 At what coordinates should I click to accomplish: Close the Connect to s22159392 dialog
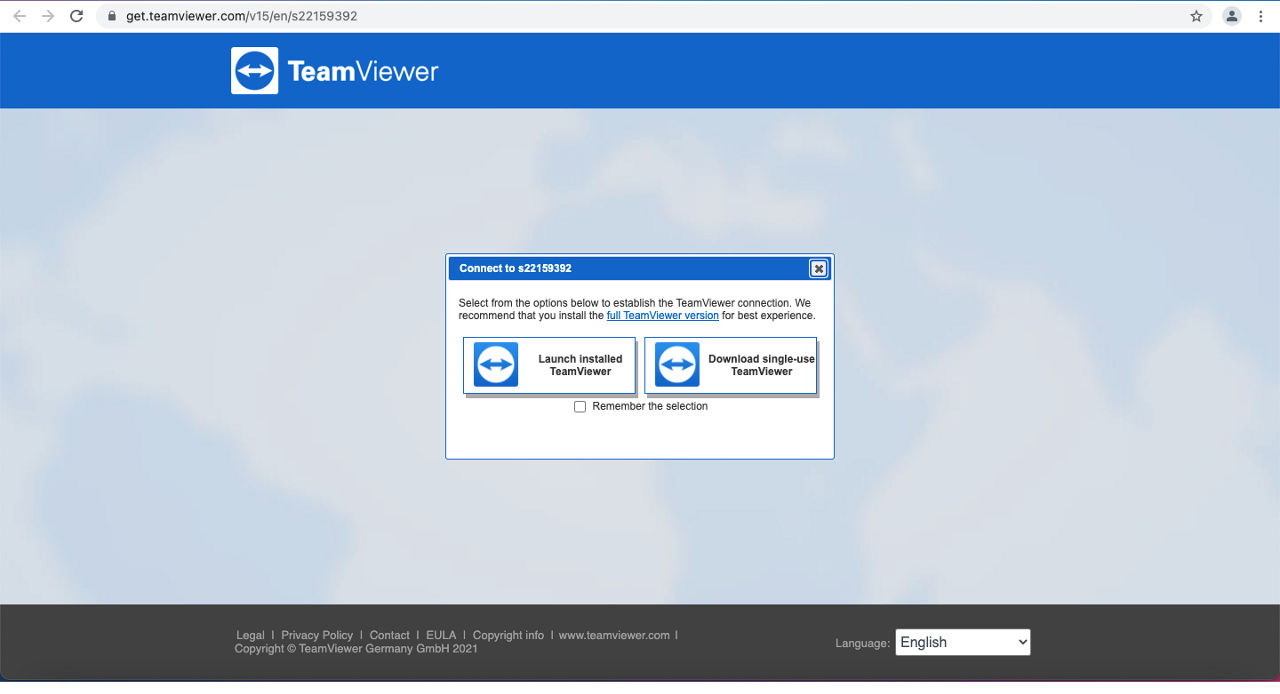[x=818, y=268]
